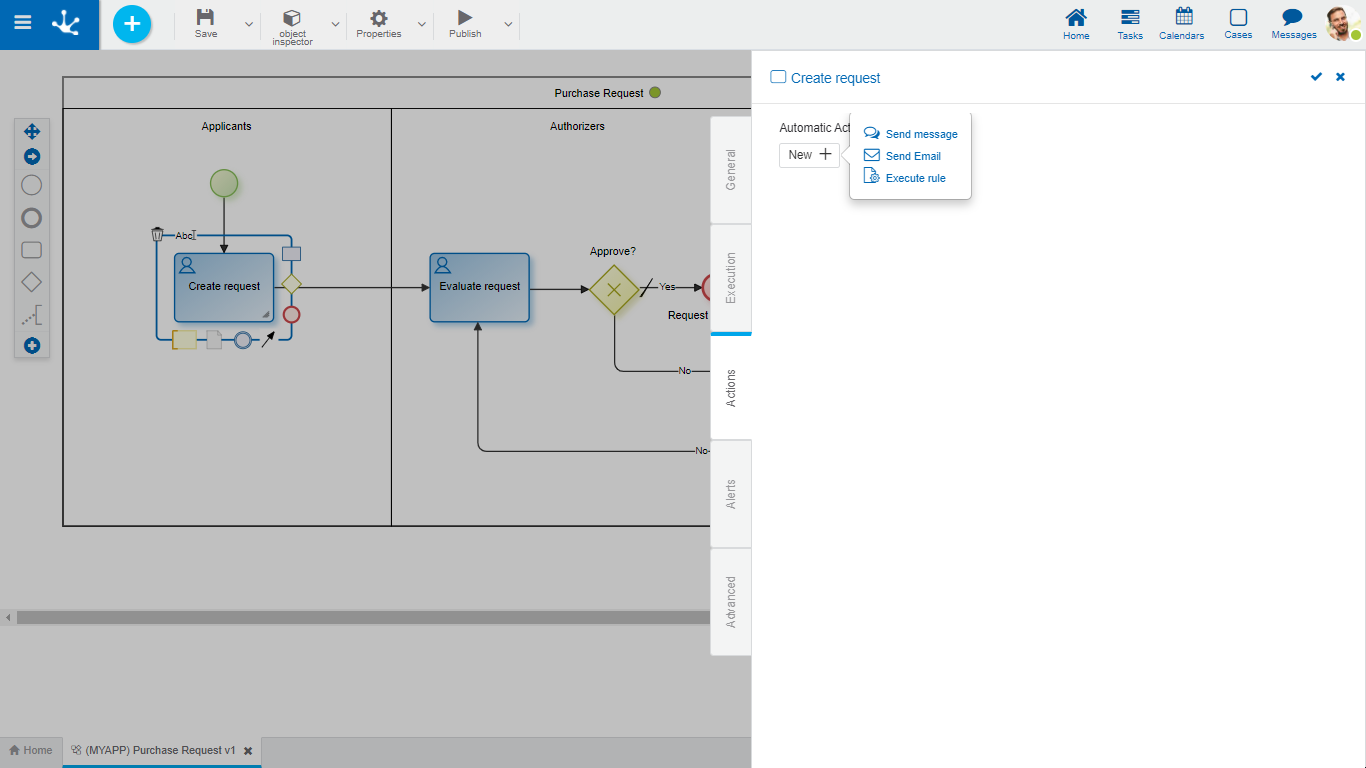Viewport: 1366px width, 768px height.
Task: Open Tasks in top navigation
Action: coord(1130,24)
